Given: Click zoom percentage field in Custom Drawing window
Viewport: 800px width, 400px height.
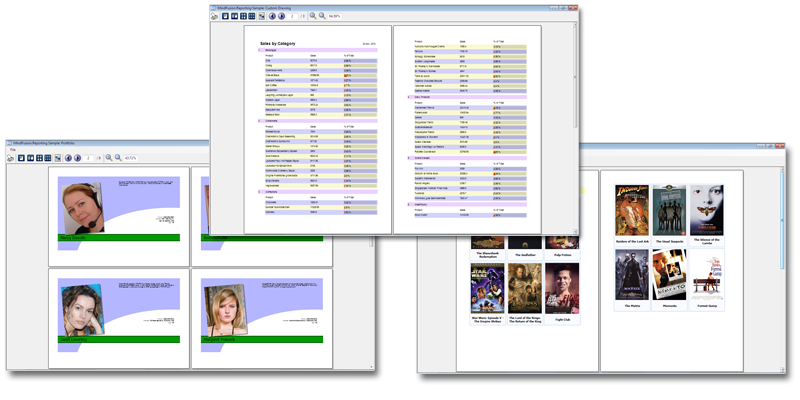Looking at the screenshot, I should (335, 16).
